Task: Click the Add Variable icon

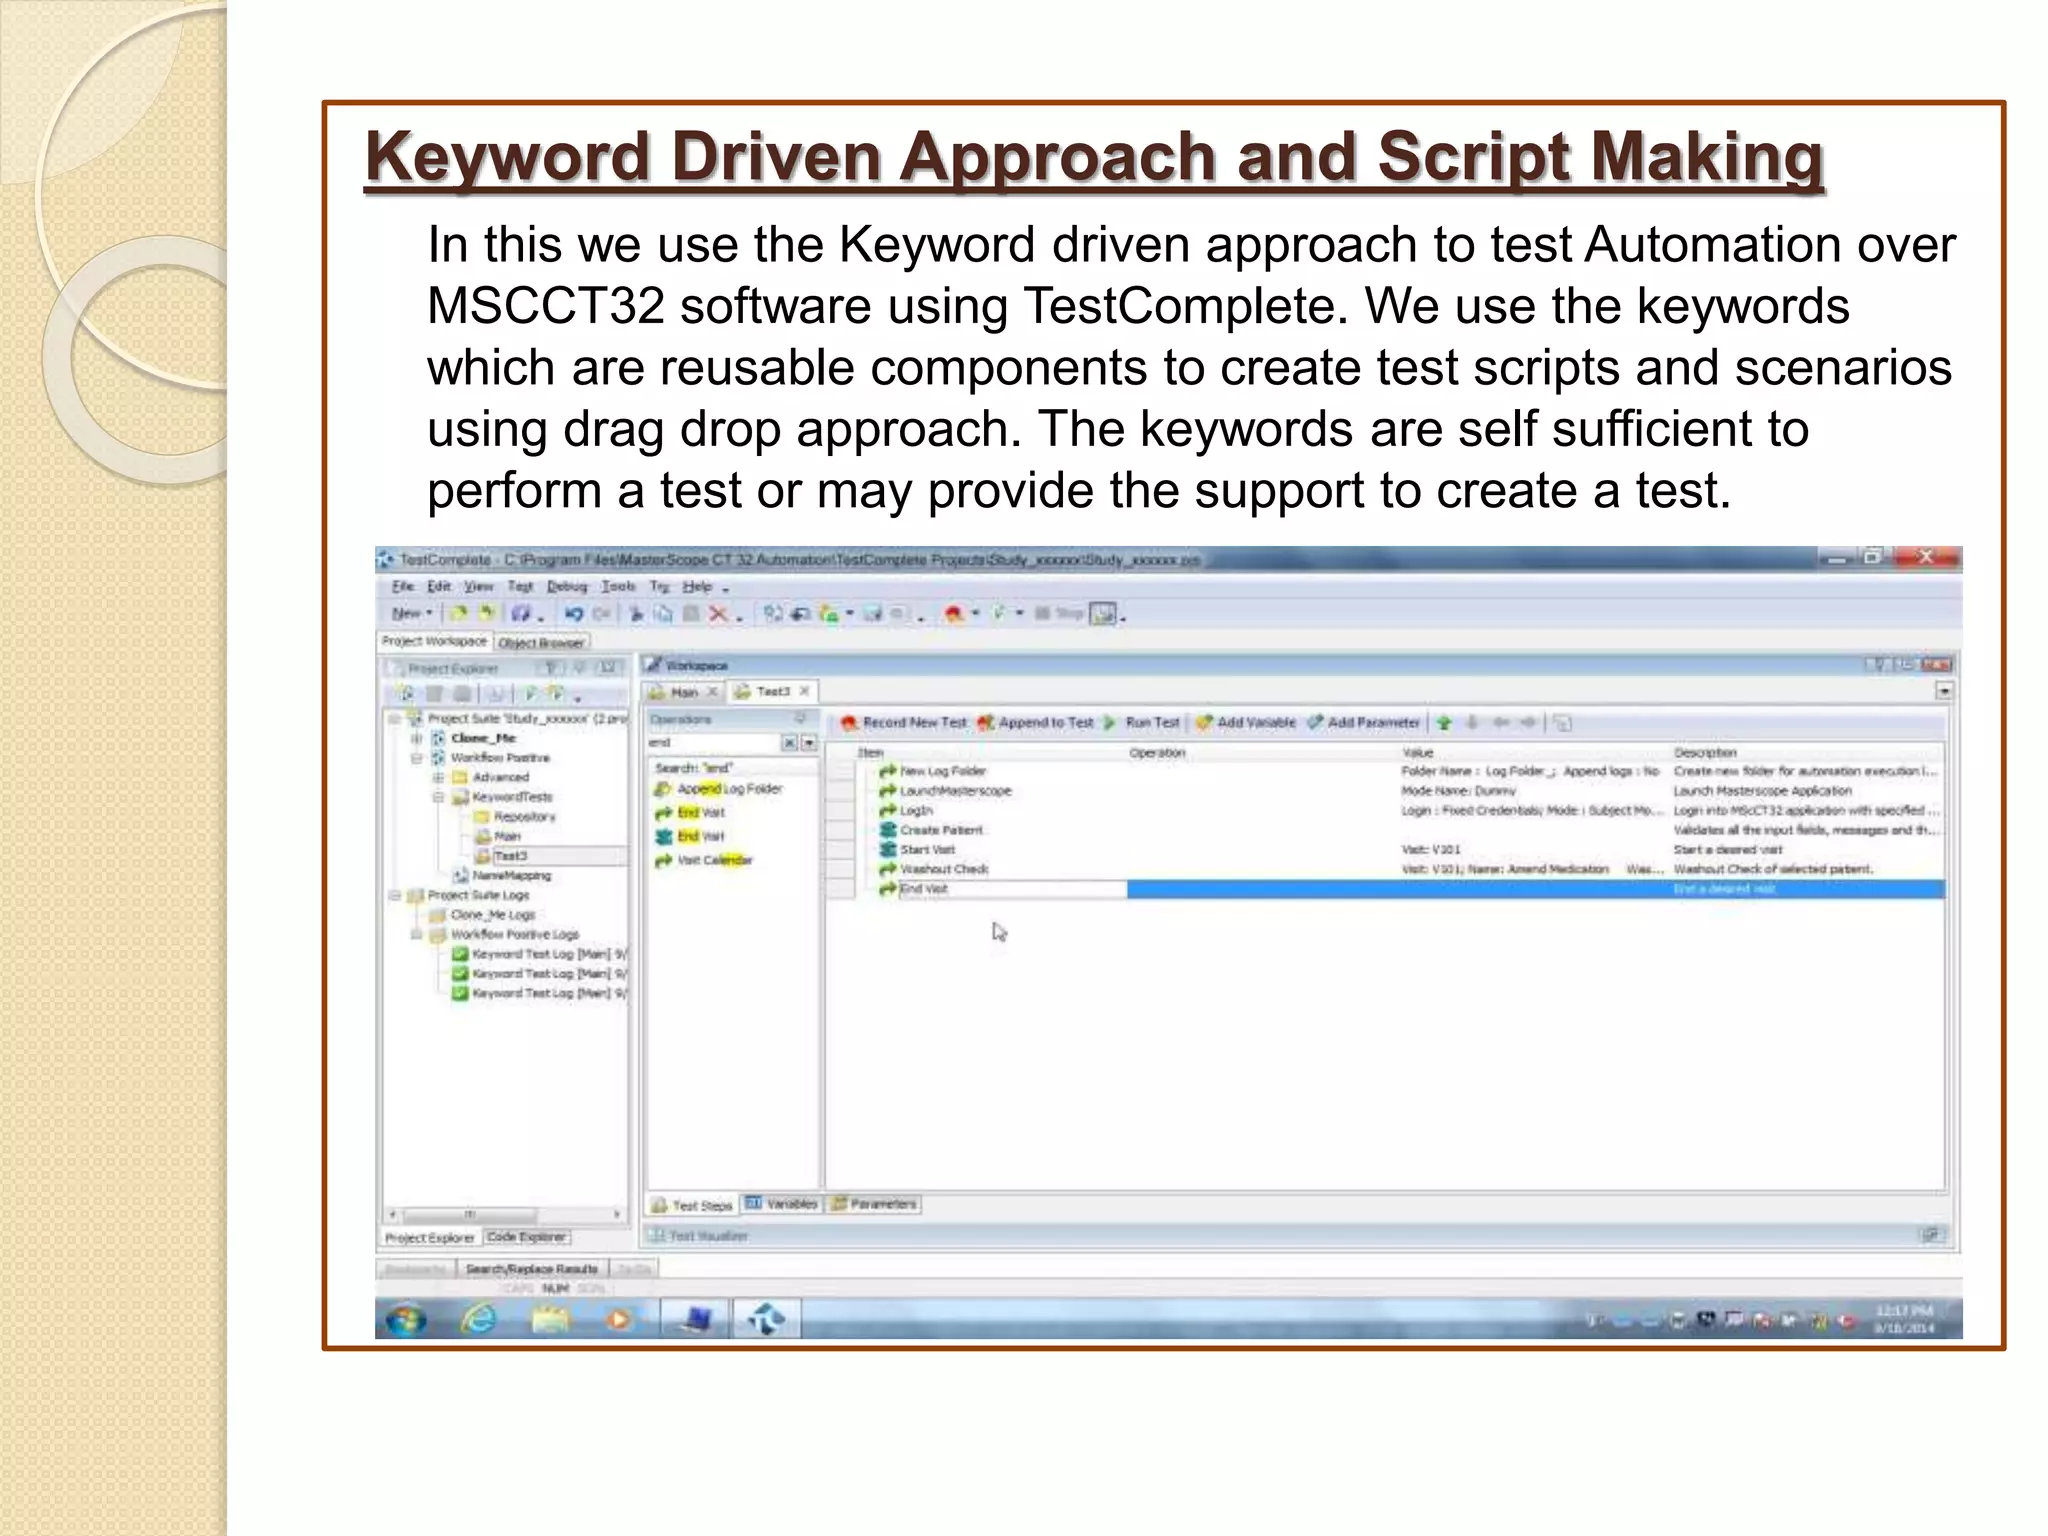Action: point(1204,723)
